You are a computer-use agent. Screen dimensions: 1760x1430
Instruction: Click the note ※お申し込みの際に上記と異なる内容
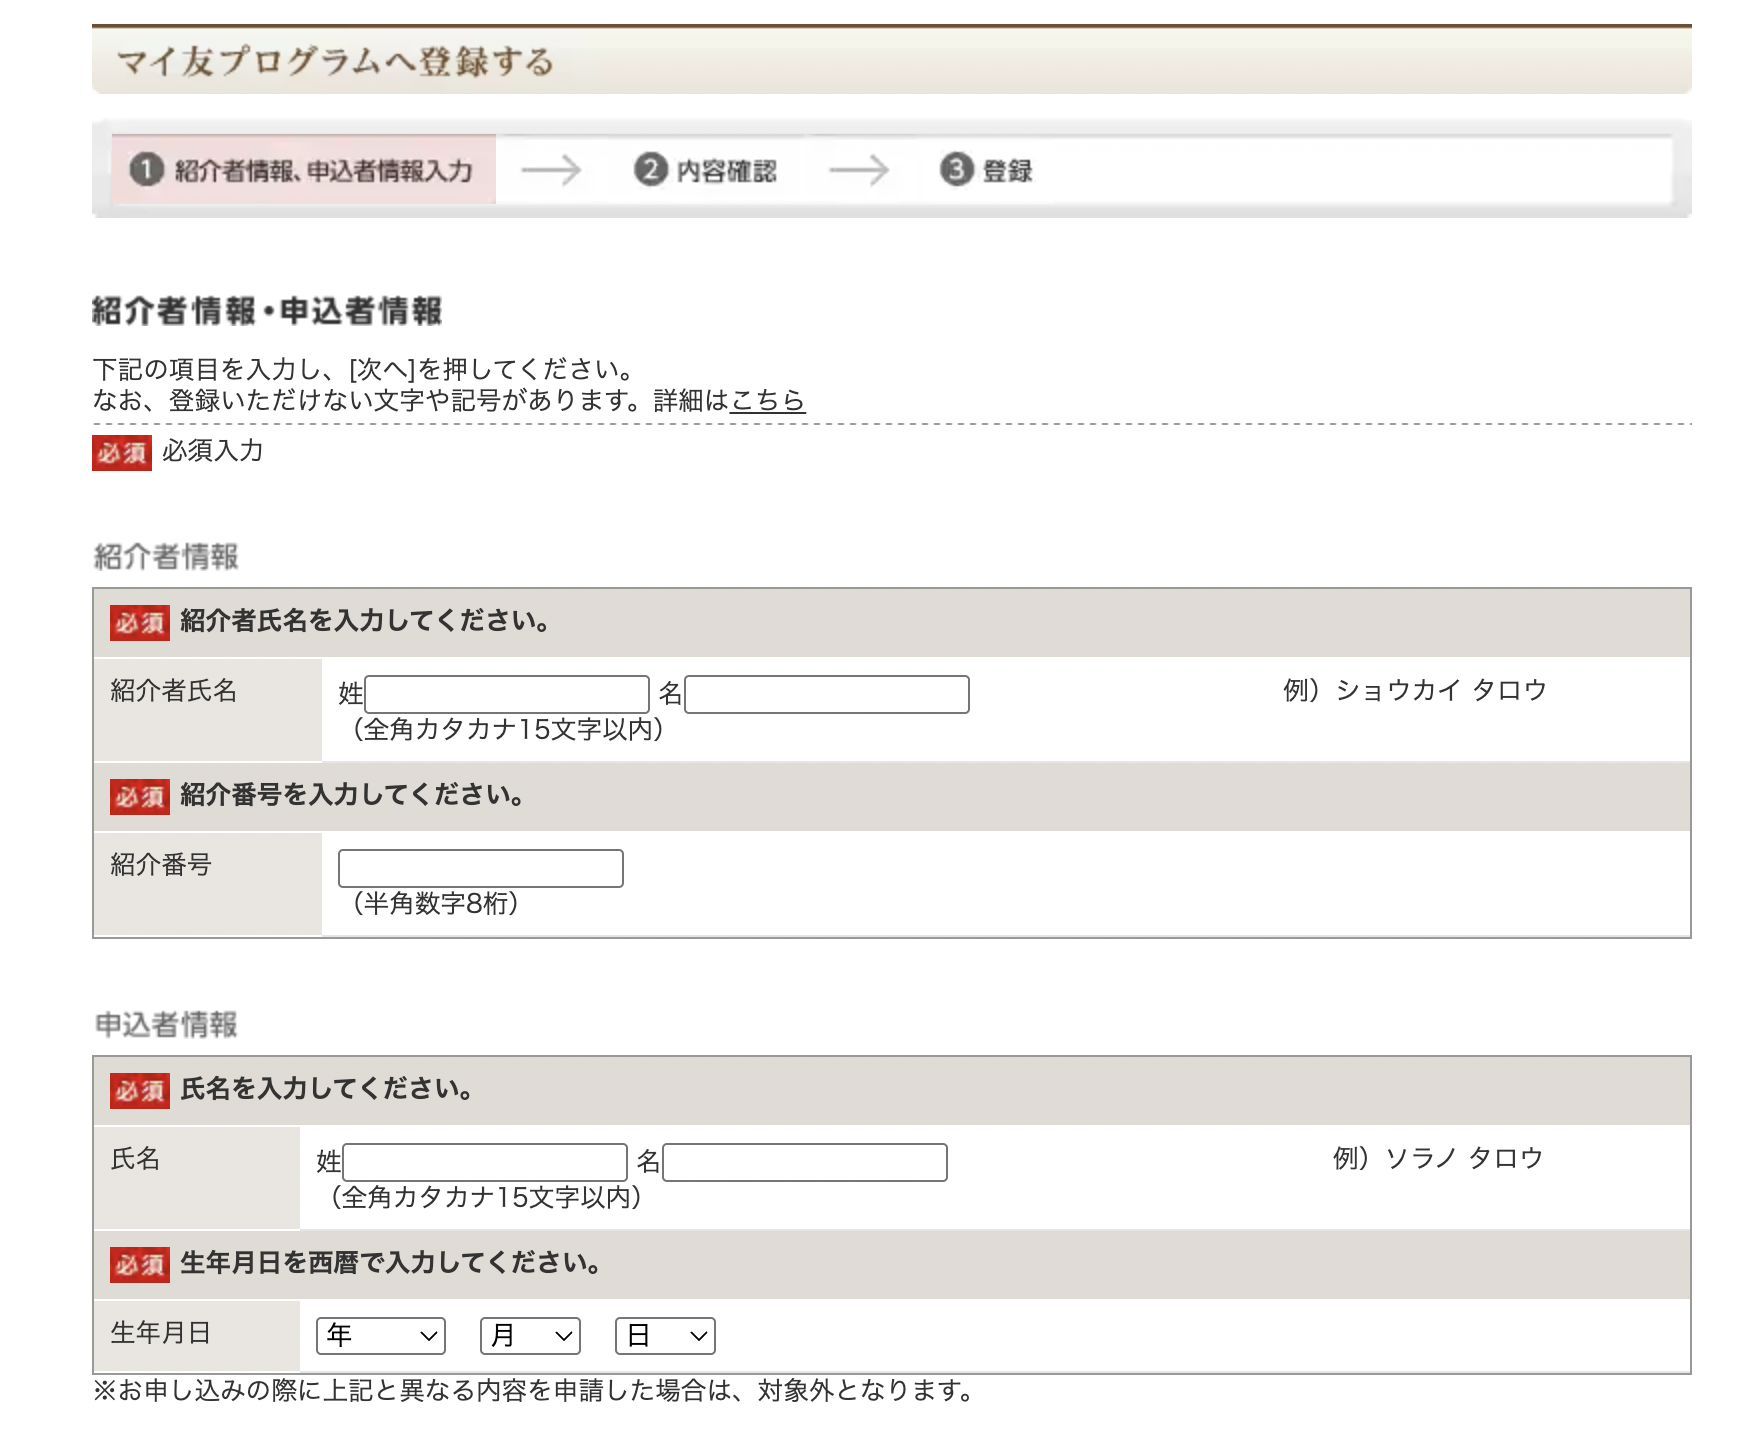tap(534, 1391)
